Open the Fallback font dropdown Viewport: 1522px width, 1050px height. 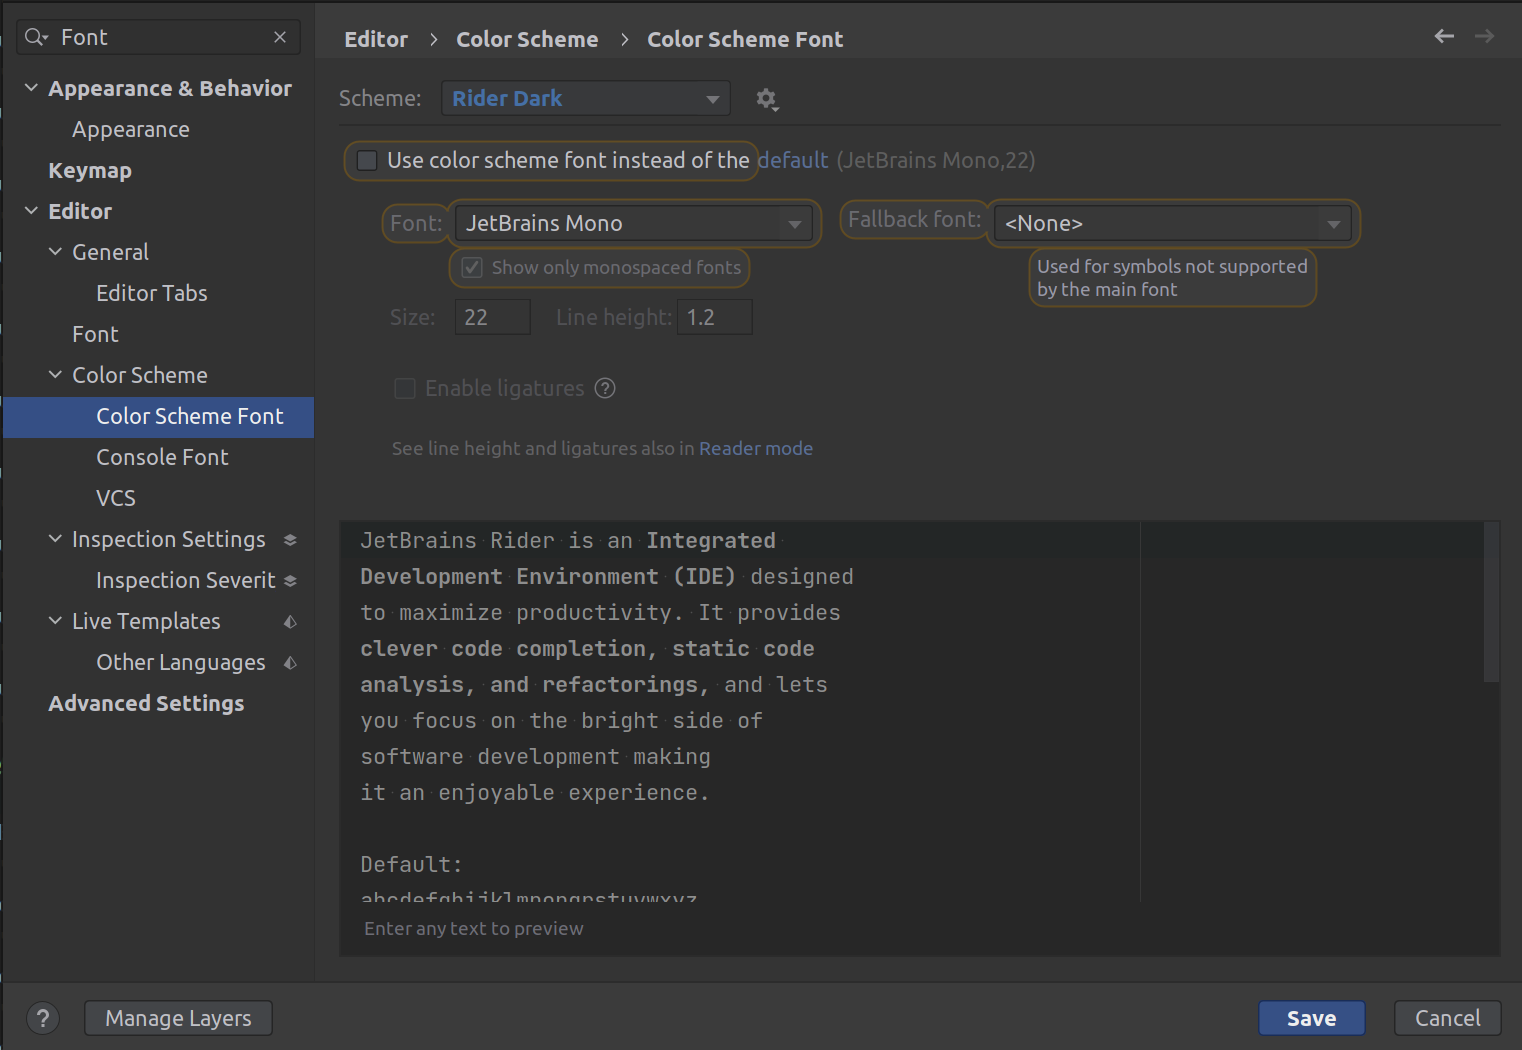pos(1172,223)
